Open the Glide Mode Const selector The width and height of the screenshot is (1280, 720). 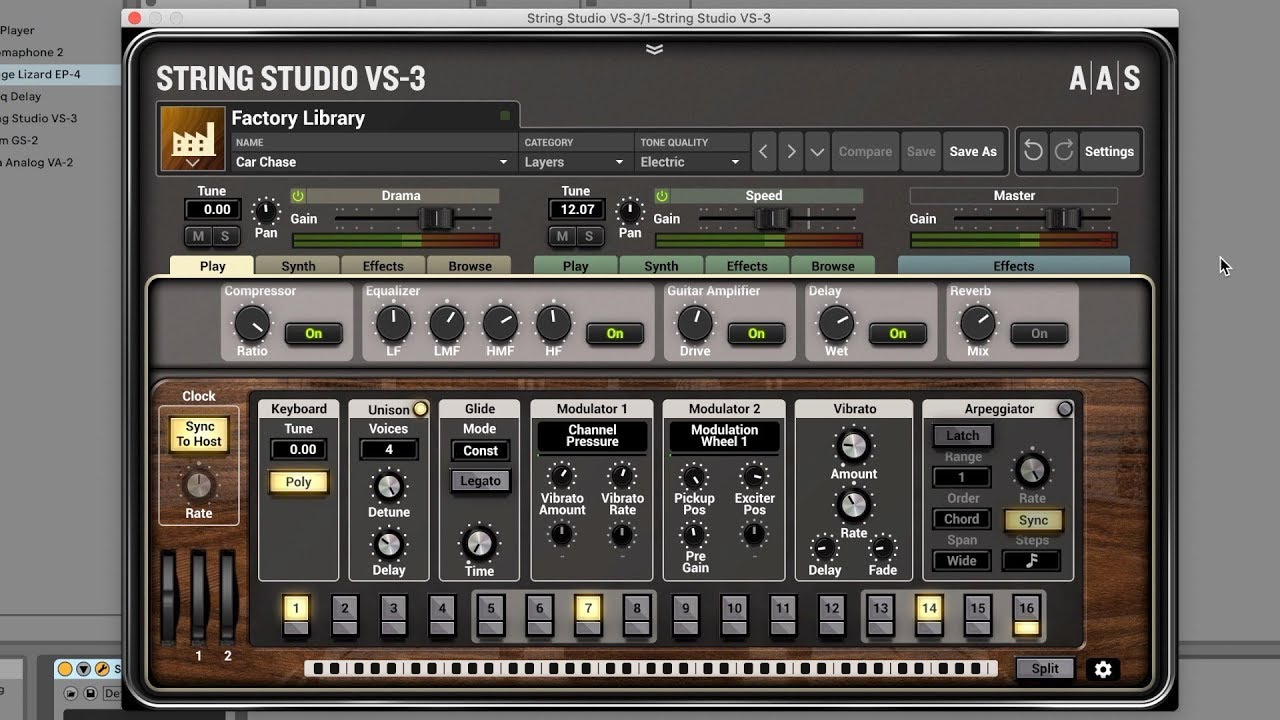point(480,451)
